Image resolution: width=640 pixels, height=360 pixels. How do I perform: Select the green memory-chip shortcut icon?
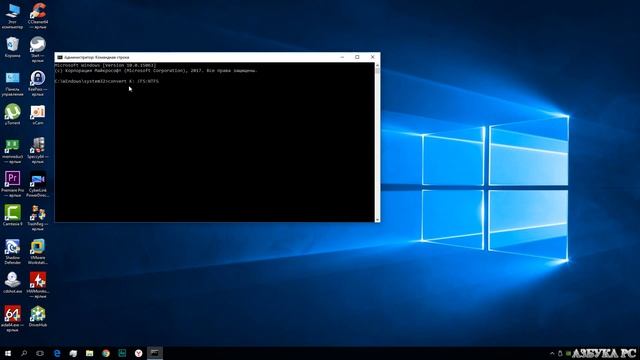[12, 151]
